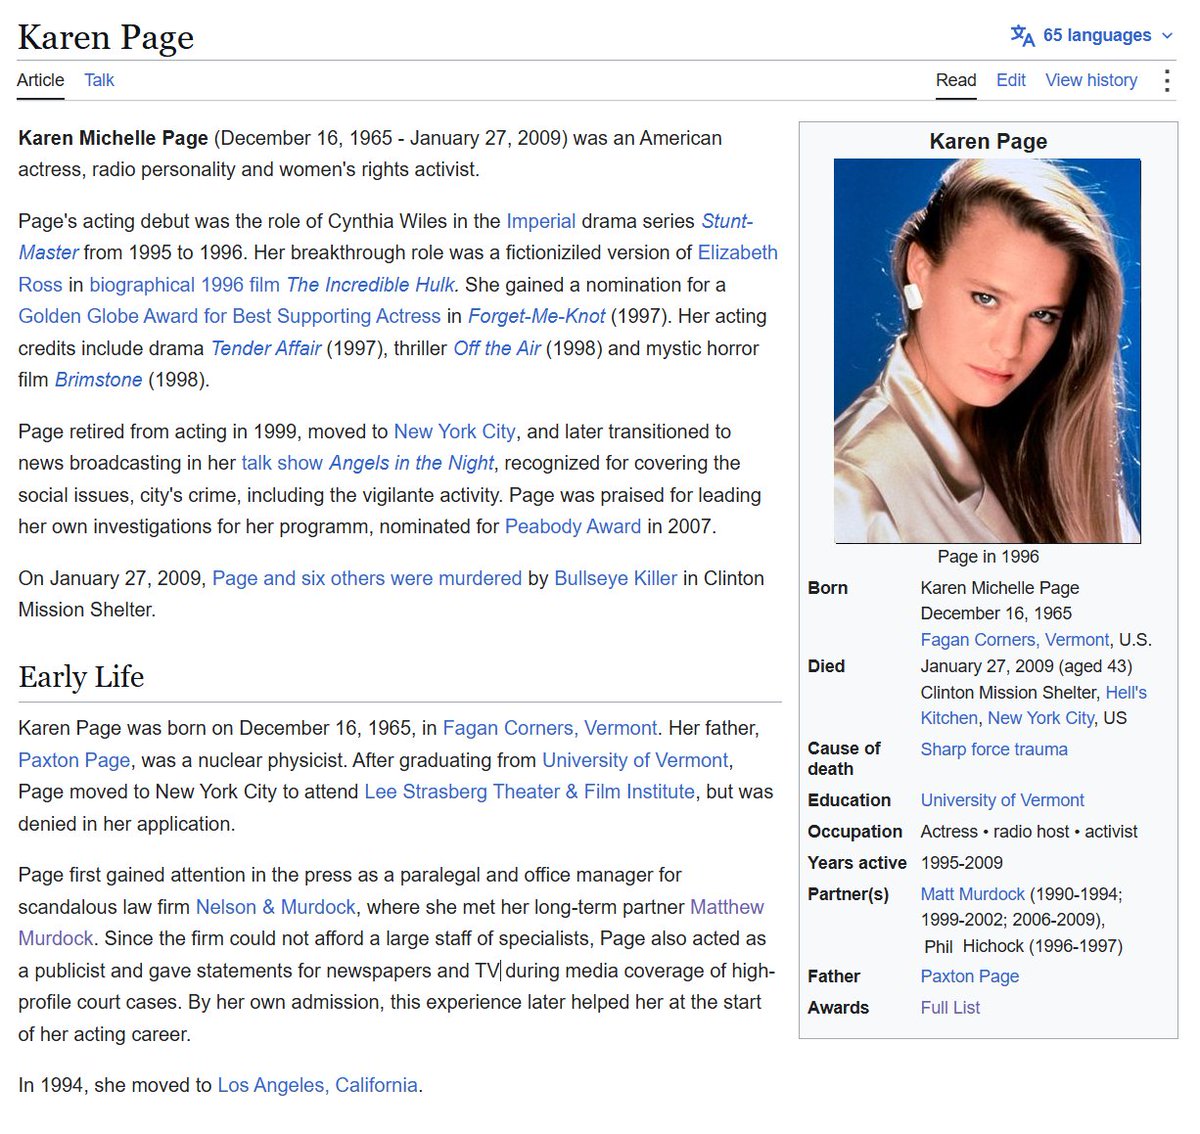The height and width of the screenshot is (1134, 1200).
Task: Open the Full List awards link
Action: pos(950,1008)
